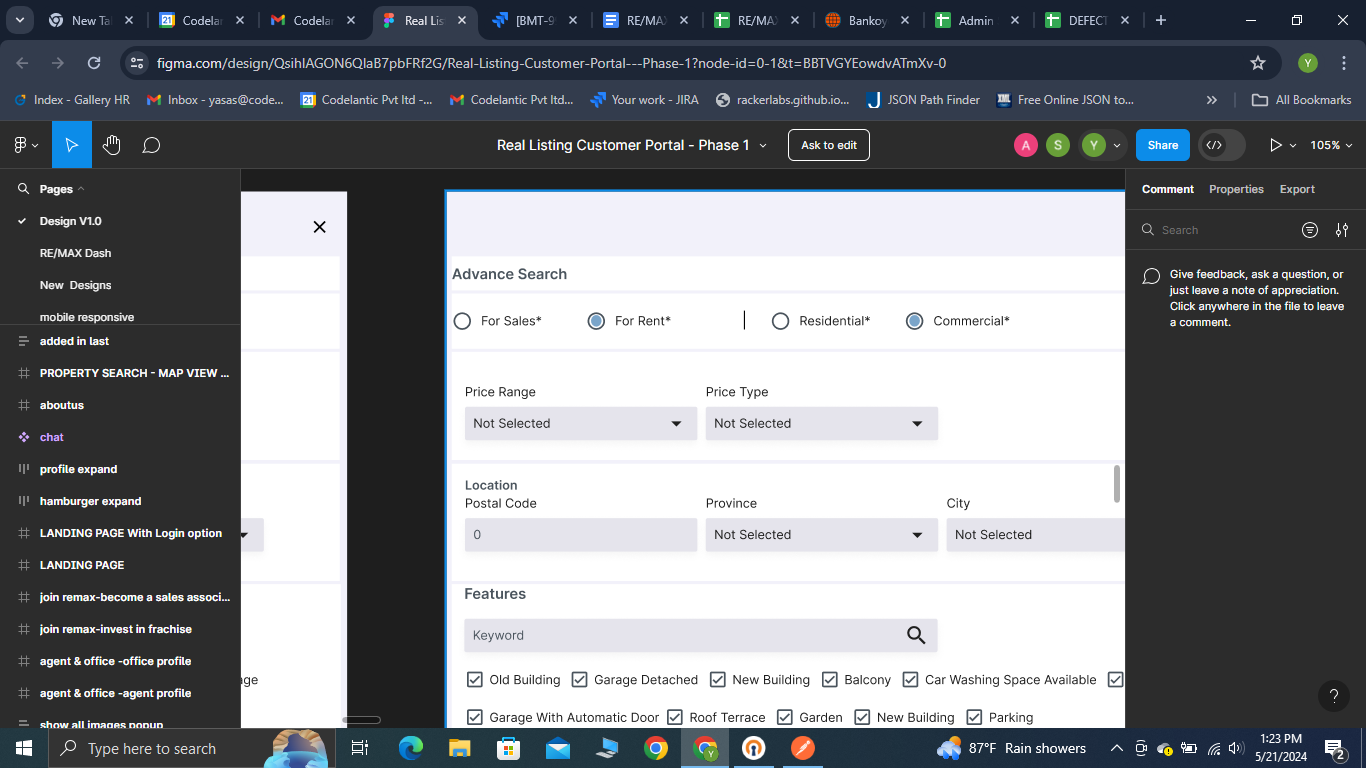Open the New Designs page
The image size is (1366, 768).
[x=75, y=285]
